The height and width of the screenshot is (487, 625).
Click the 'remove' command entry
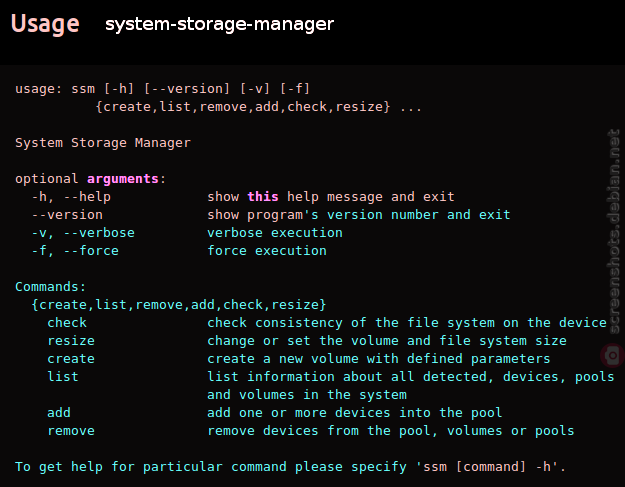tap(71, 430)
